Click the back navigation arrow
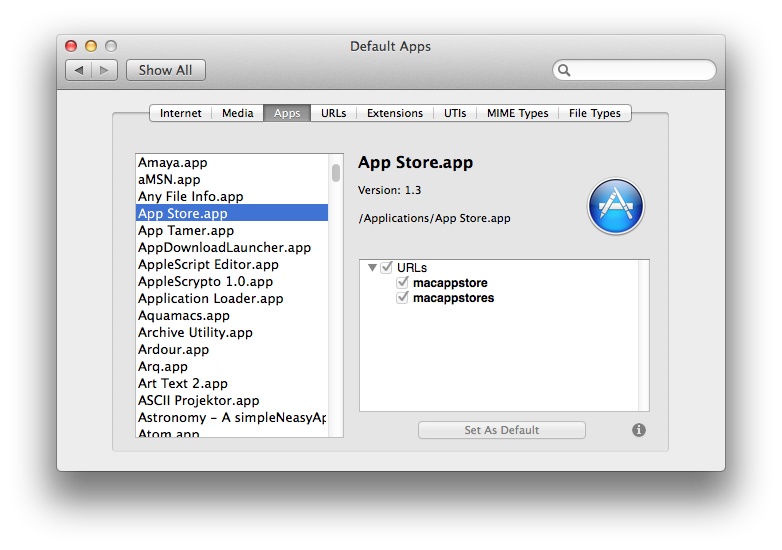The width and height of the screenshot is (782, 550). (79, 70)
